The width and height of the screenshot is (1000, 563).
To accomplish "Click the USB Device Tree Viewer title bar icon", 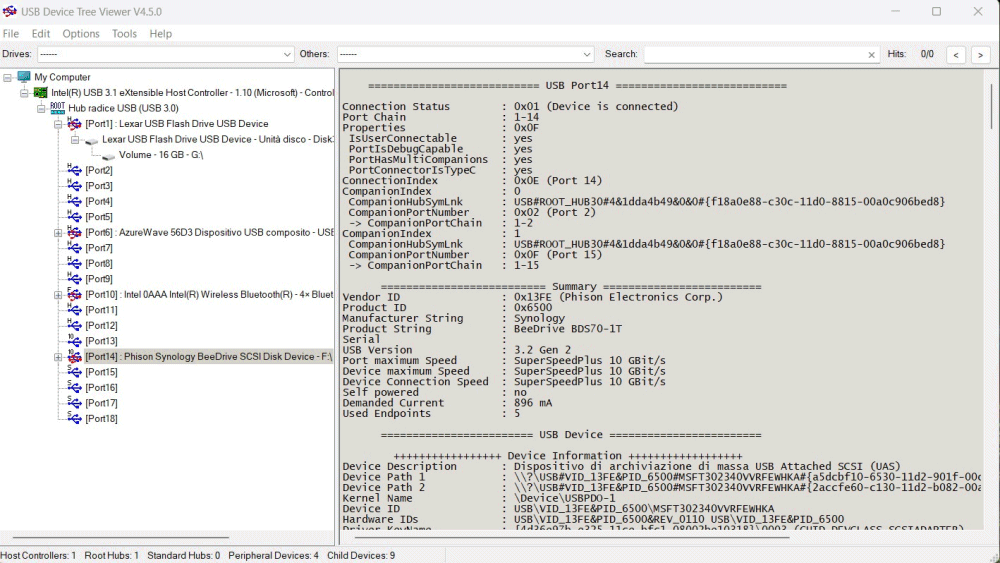I will point(10,11).
